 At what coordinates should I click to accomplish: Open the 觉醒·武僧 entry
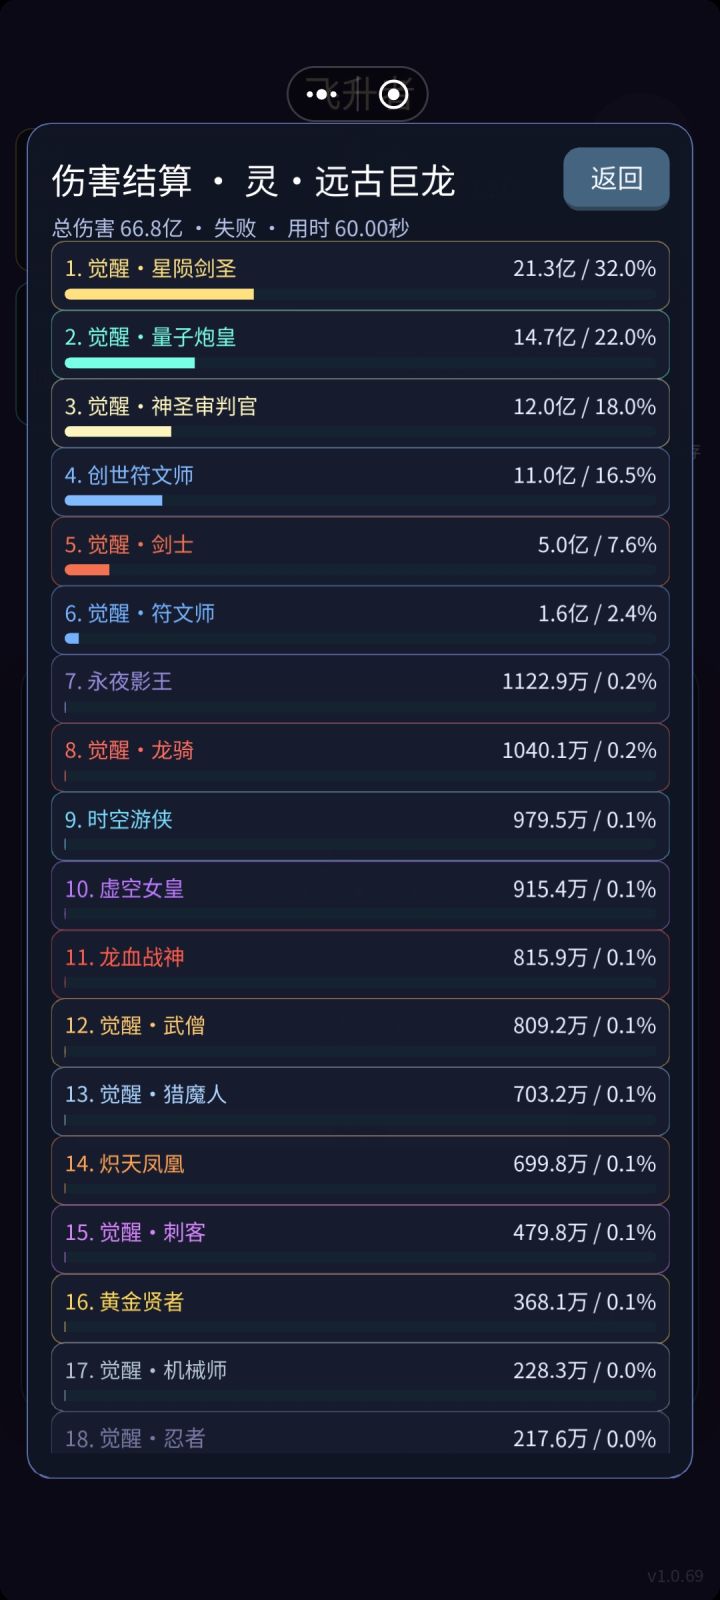pos(360,1033)
